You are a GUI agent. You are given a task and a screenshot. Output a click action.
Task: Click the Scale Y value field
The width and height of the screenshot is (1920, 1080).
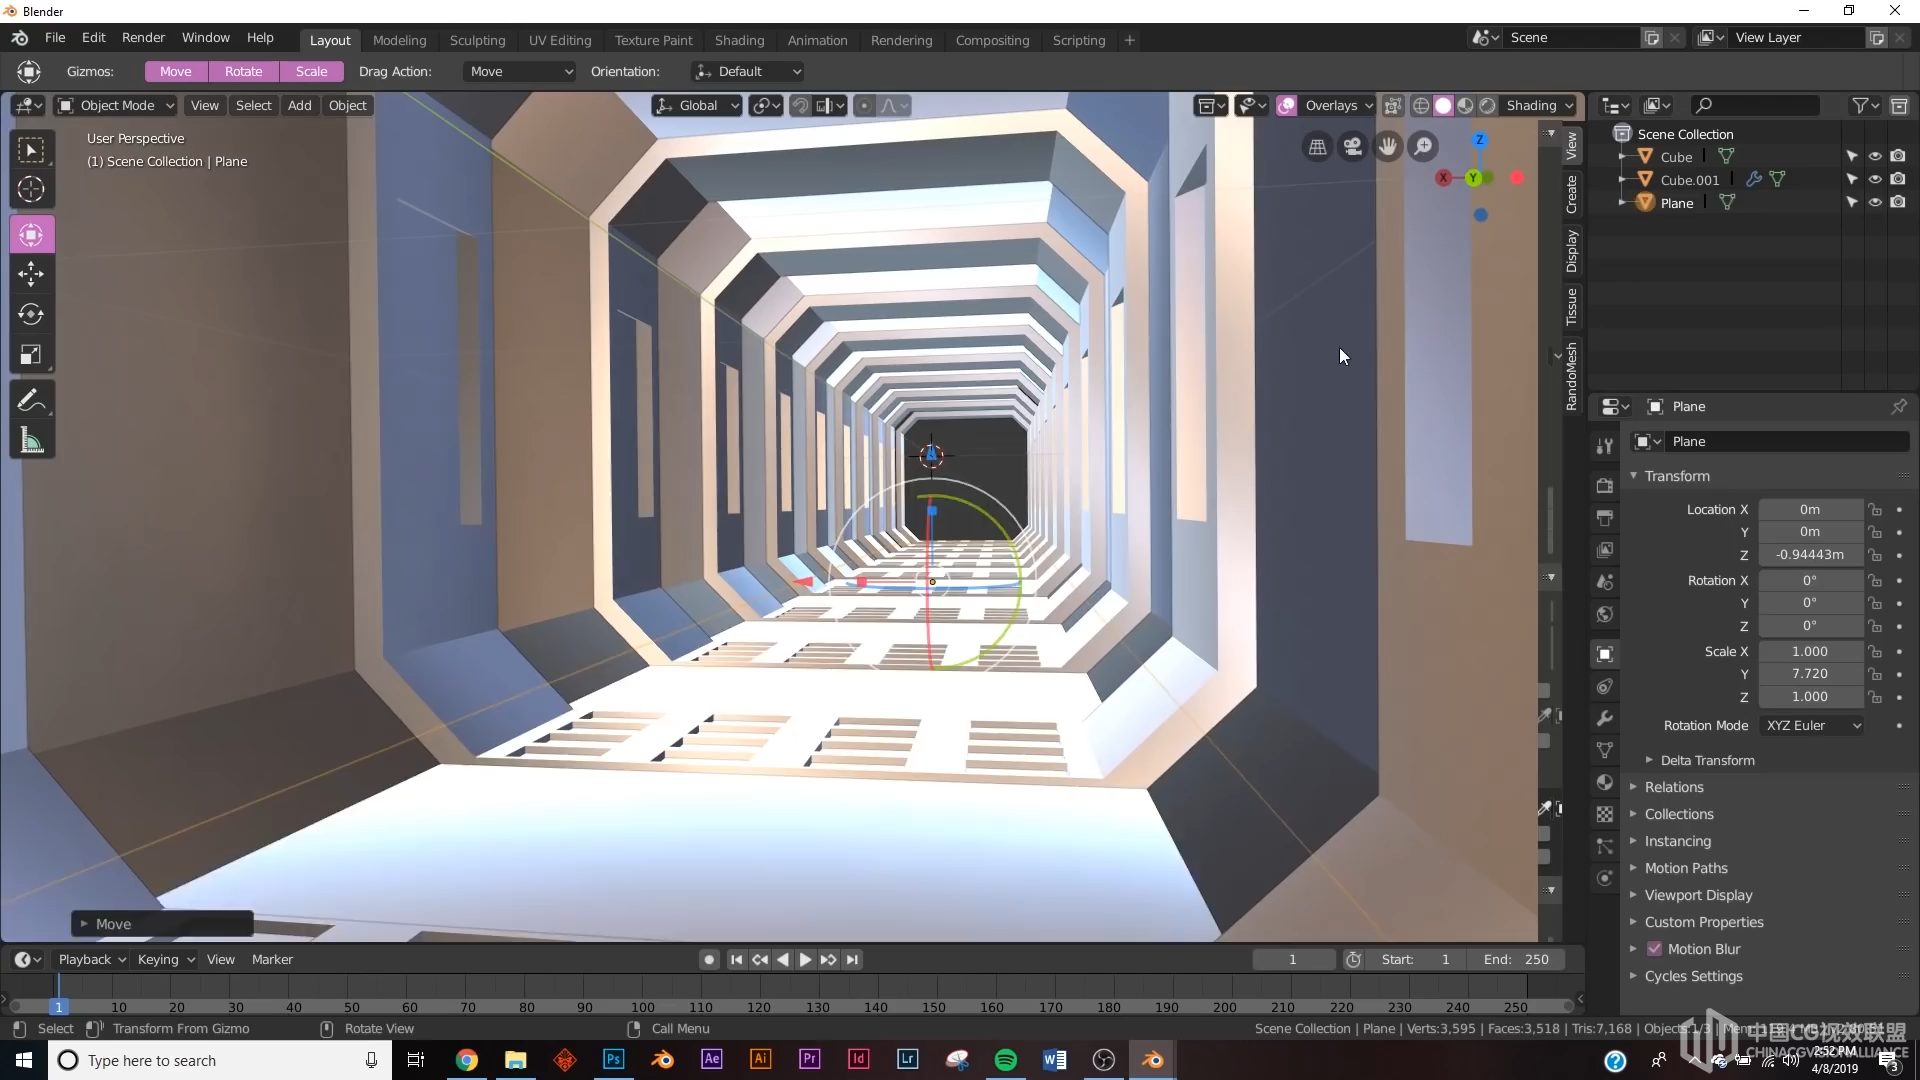coord(1809,674)
